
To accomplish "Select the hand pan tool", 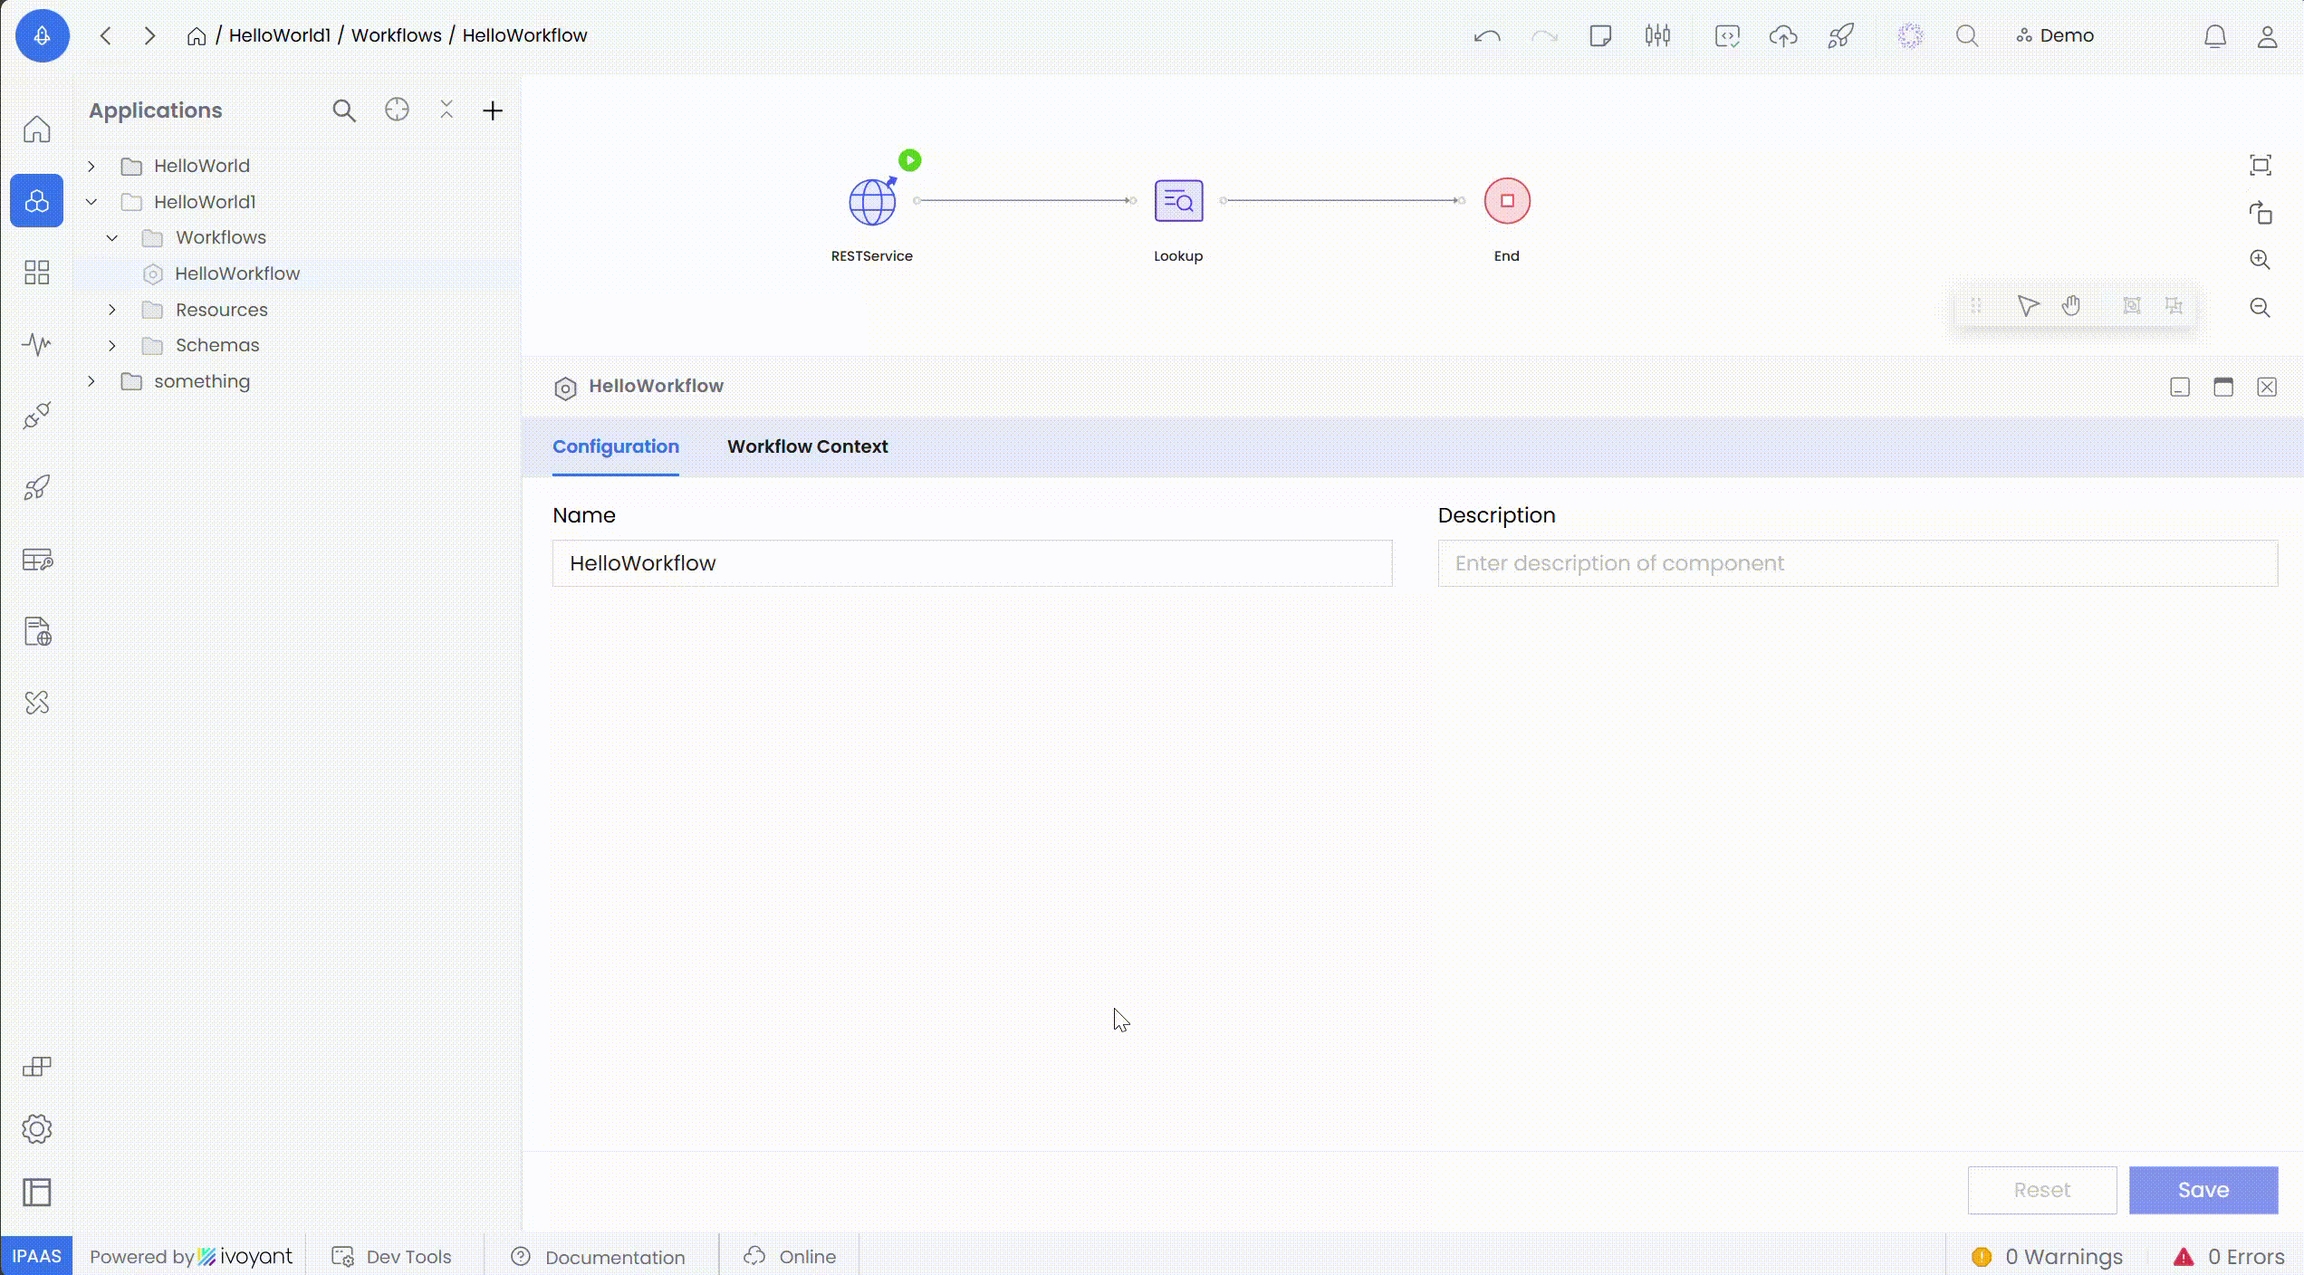I will pyautogui.click(x=2071, y=306).
